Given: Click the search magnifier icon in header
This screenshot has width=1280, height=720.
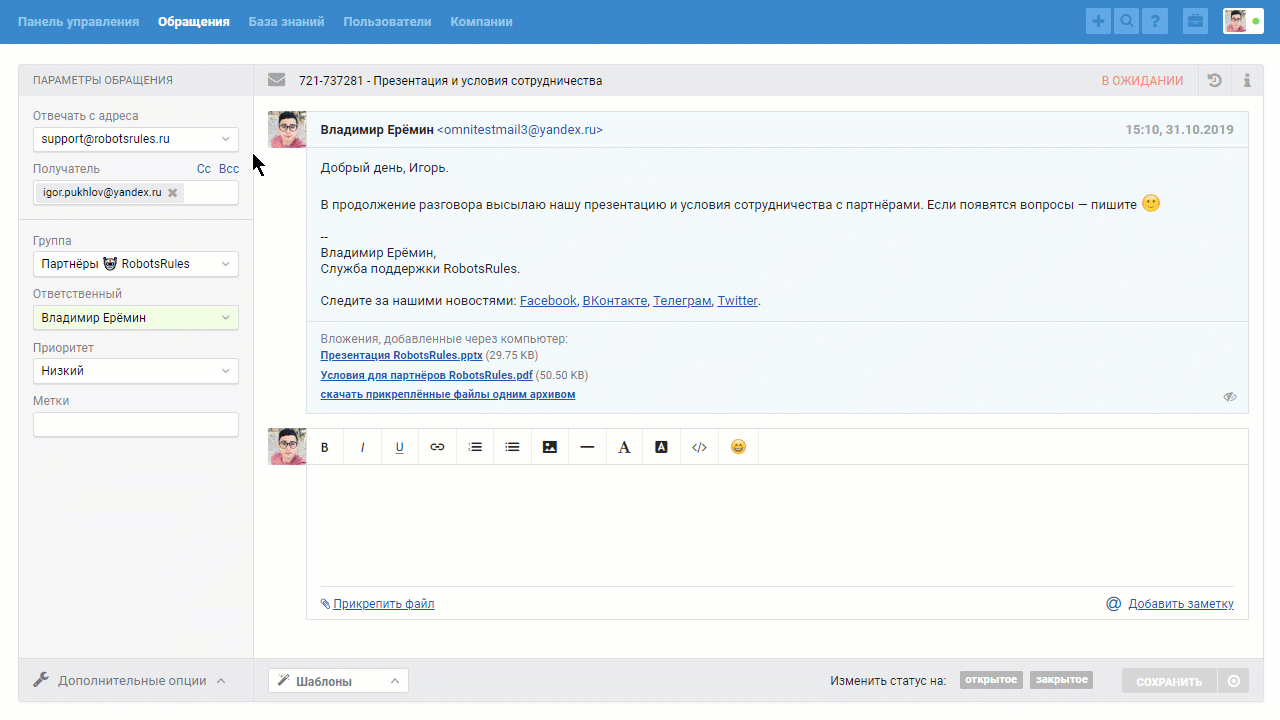Looking at the screenshot, I should click(1127, 21).
